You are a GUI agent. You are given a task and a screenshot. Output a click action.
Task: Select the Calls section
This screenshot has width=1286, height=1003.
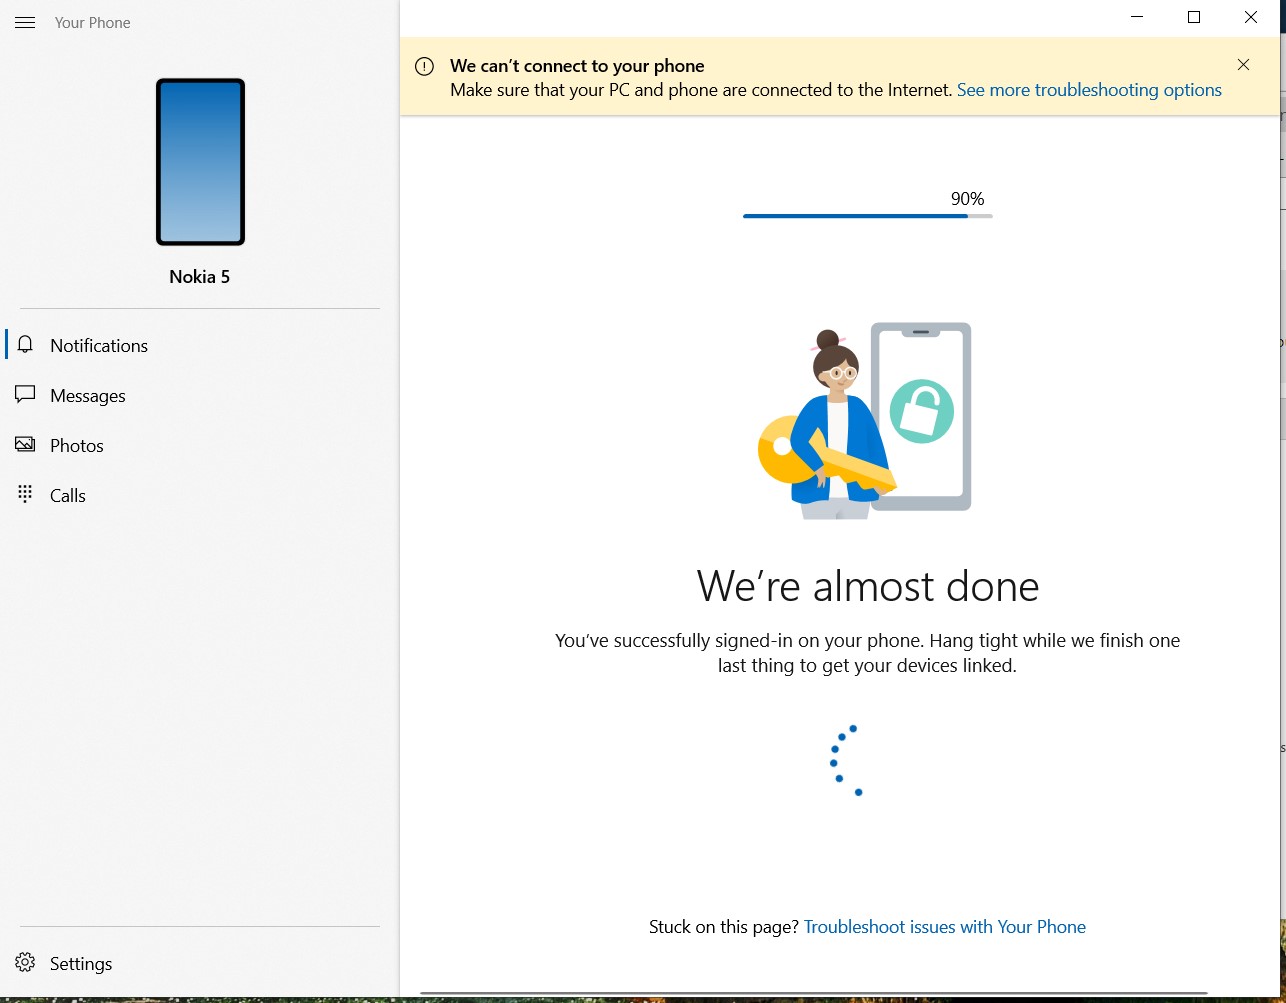tap(200, 495)
